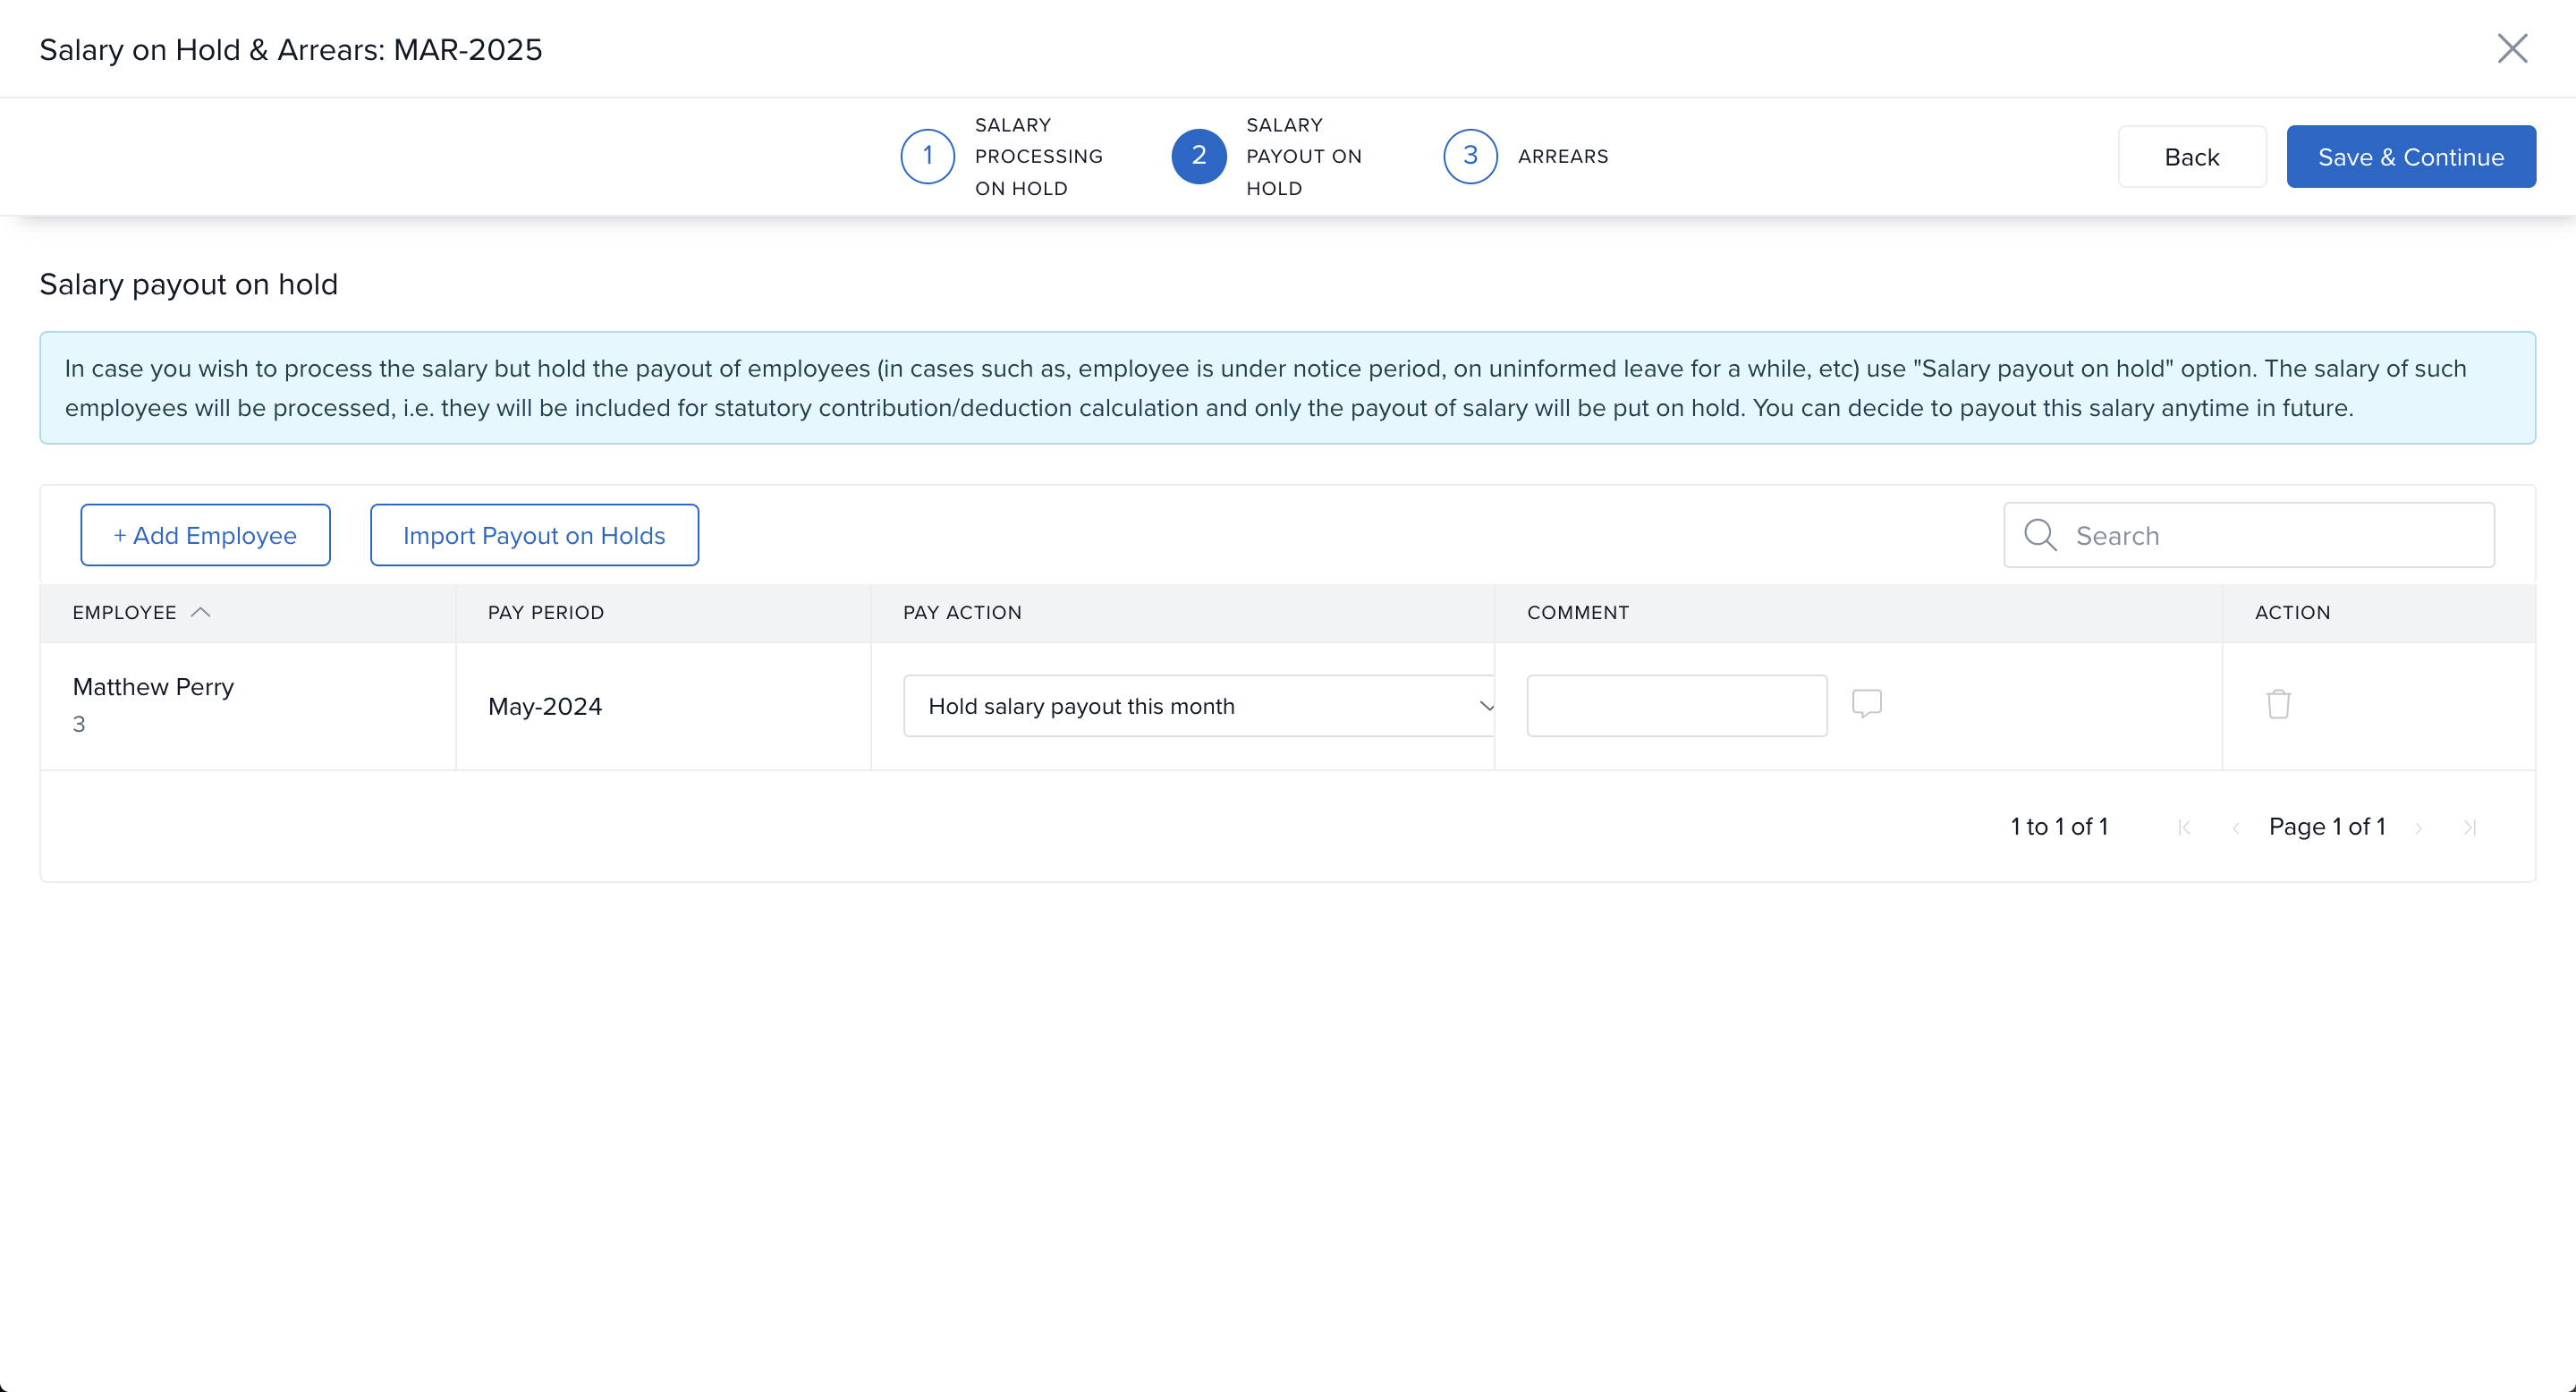Image resolution: width=2576 pixels, height=1392 pixels.
Task: Click the comment bubble icon in the row
Action: coord(1866,704)
